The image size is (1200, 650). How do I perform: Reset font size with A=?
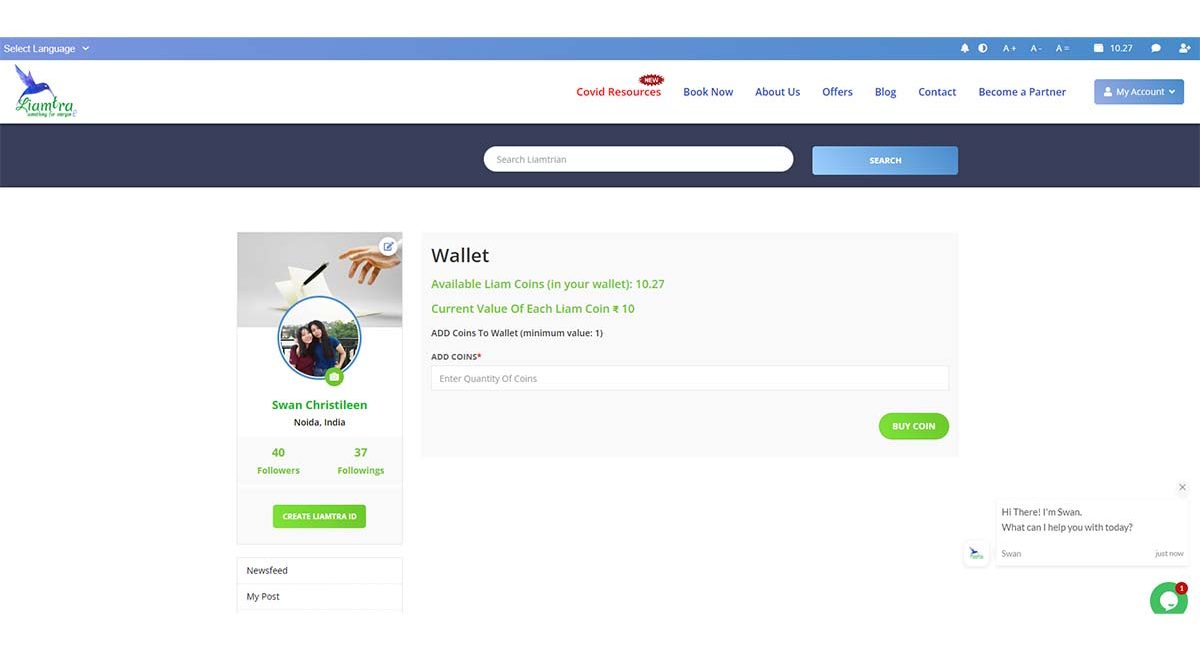pyautogui.click(x=1062, y=48)
